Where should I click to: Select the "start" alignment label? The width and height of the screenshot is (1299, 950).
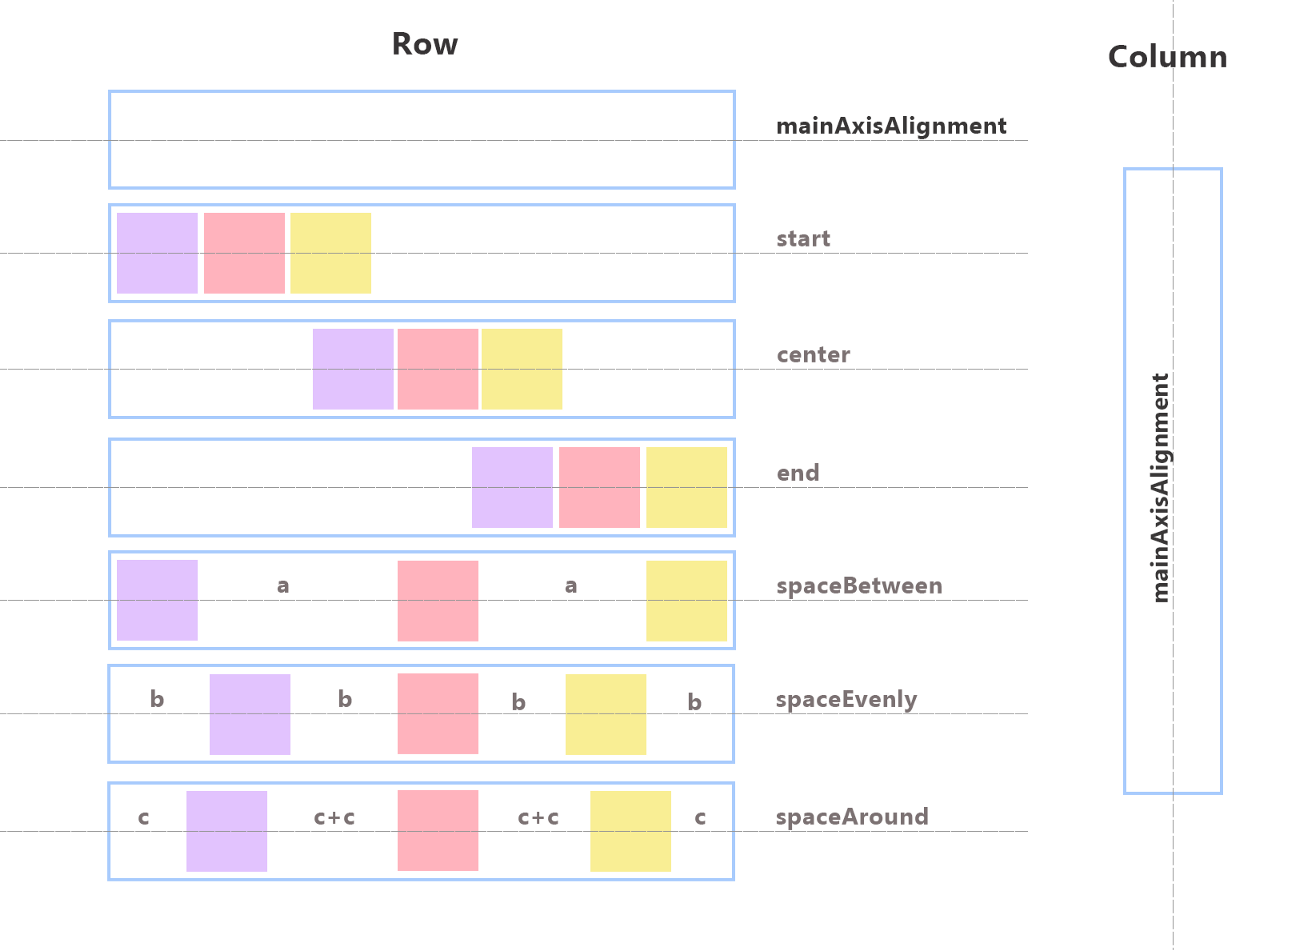[x=803, y=239]
